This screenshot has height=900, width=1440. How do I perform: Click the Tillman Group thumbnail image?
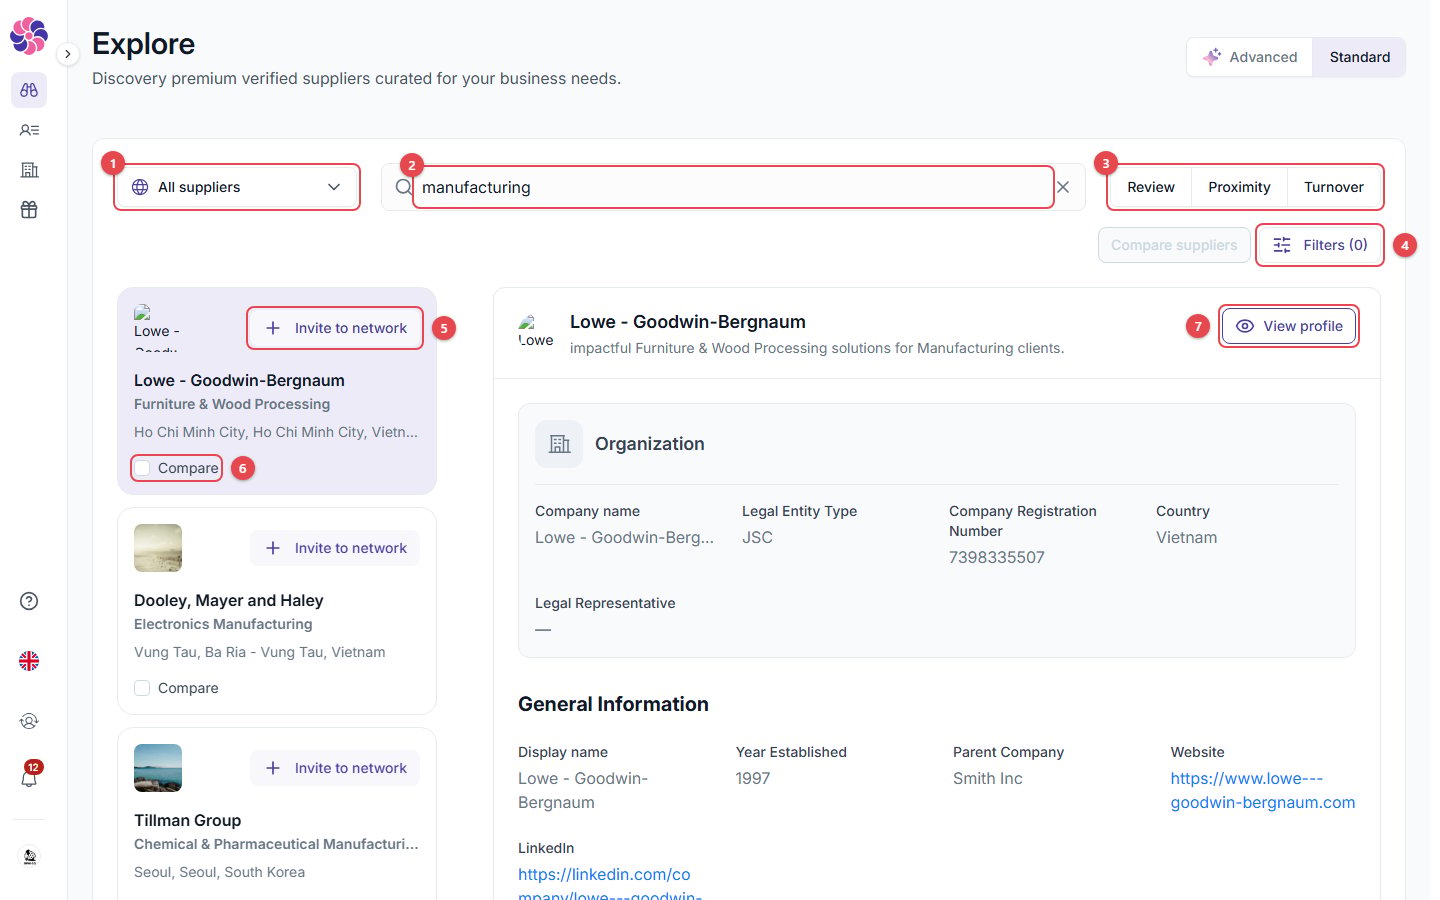click(x=158, y=768)
